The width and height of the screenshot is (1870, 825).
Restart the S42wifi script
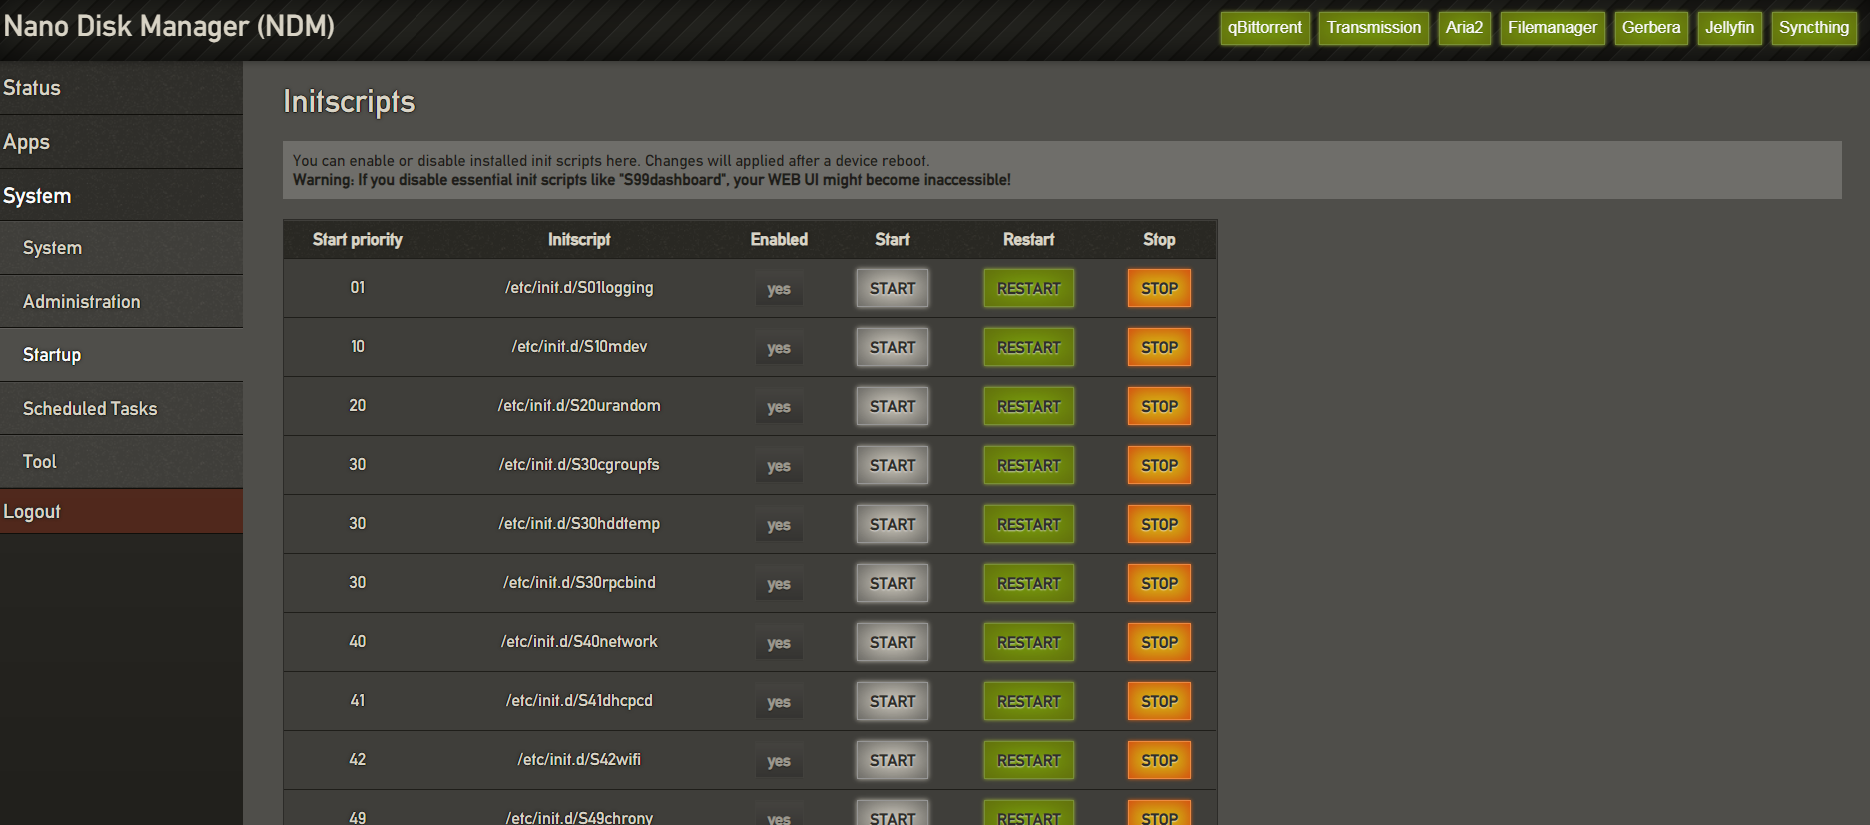[x=1028, y=760]
